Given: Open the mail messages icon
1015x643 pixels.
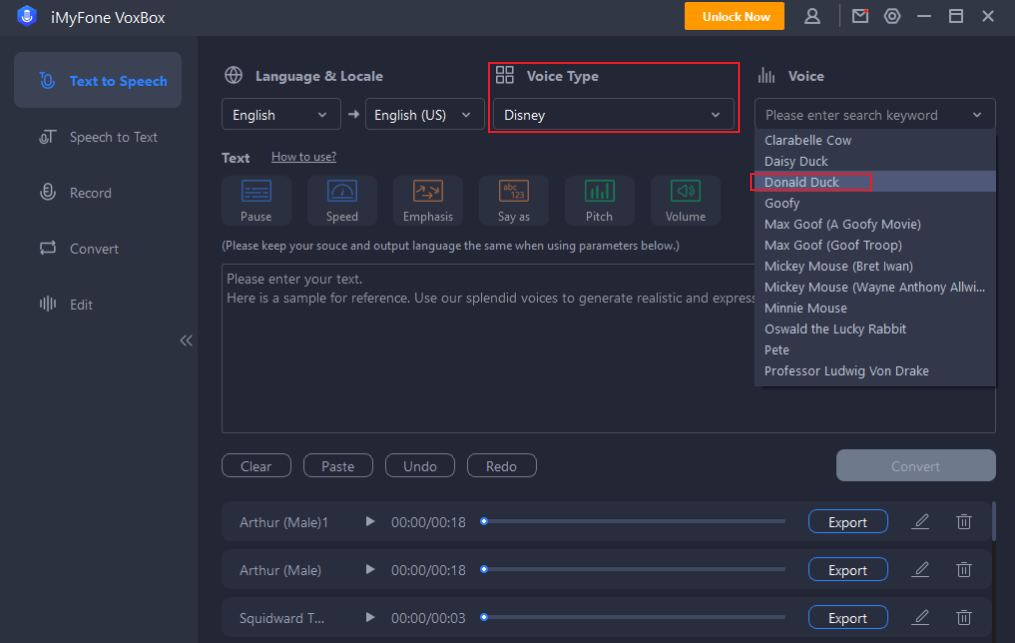Looking at the screenshot, I should click(860, 16).
